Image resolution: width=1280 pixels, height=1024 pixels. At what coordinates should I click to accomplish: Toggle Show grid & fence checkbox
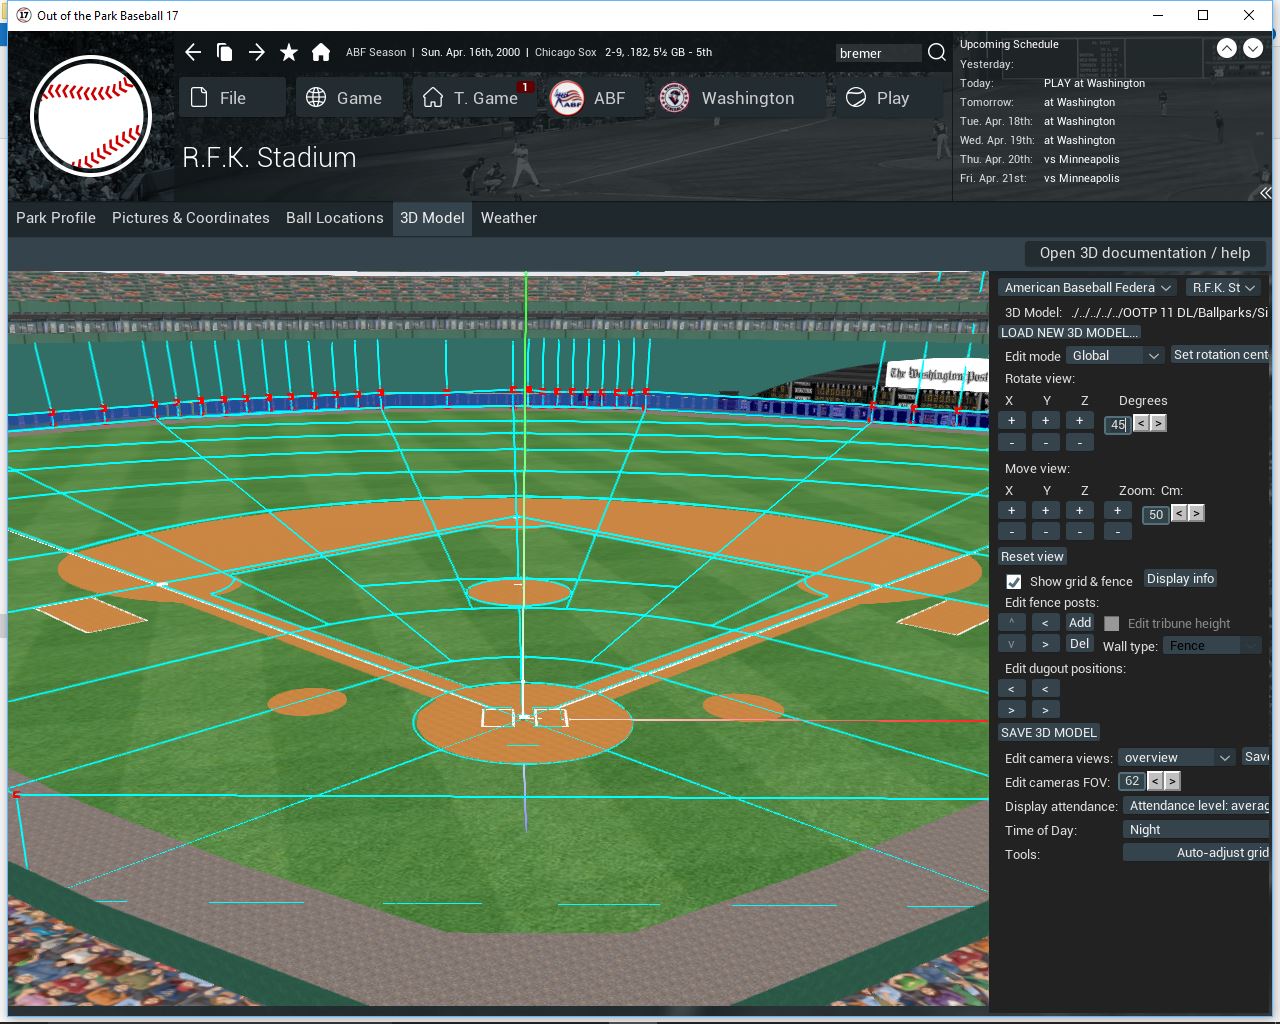[1014, 582]
